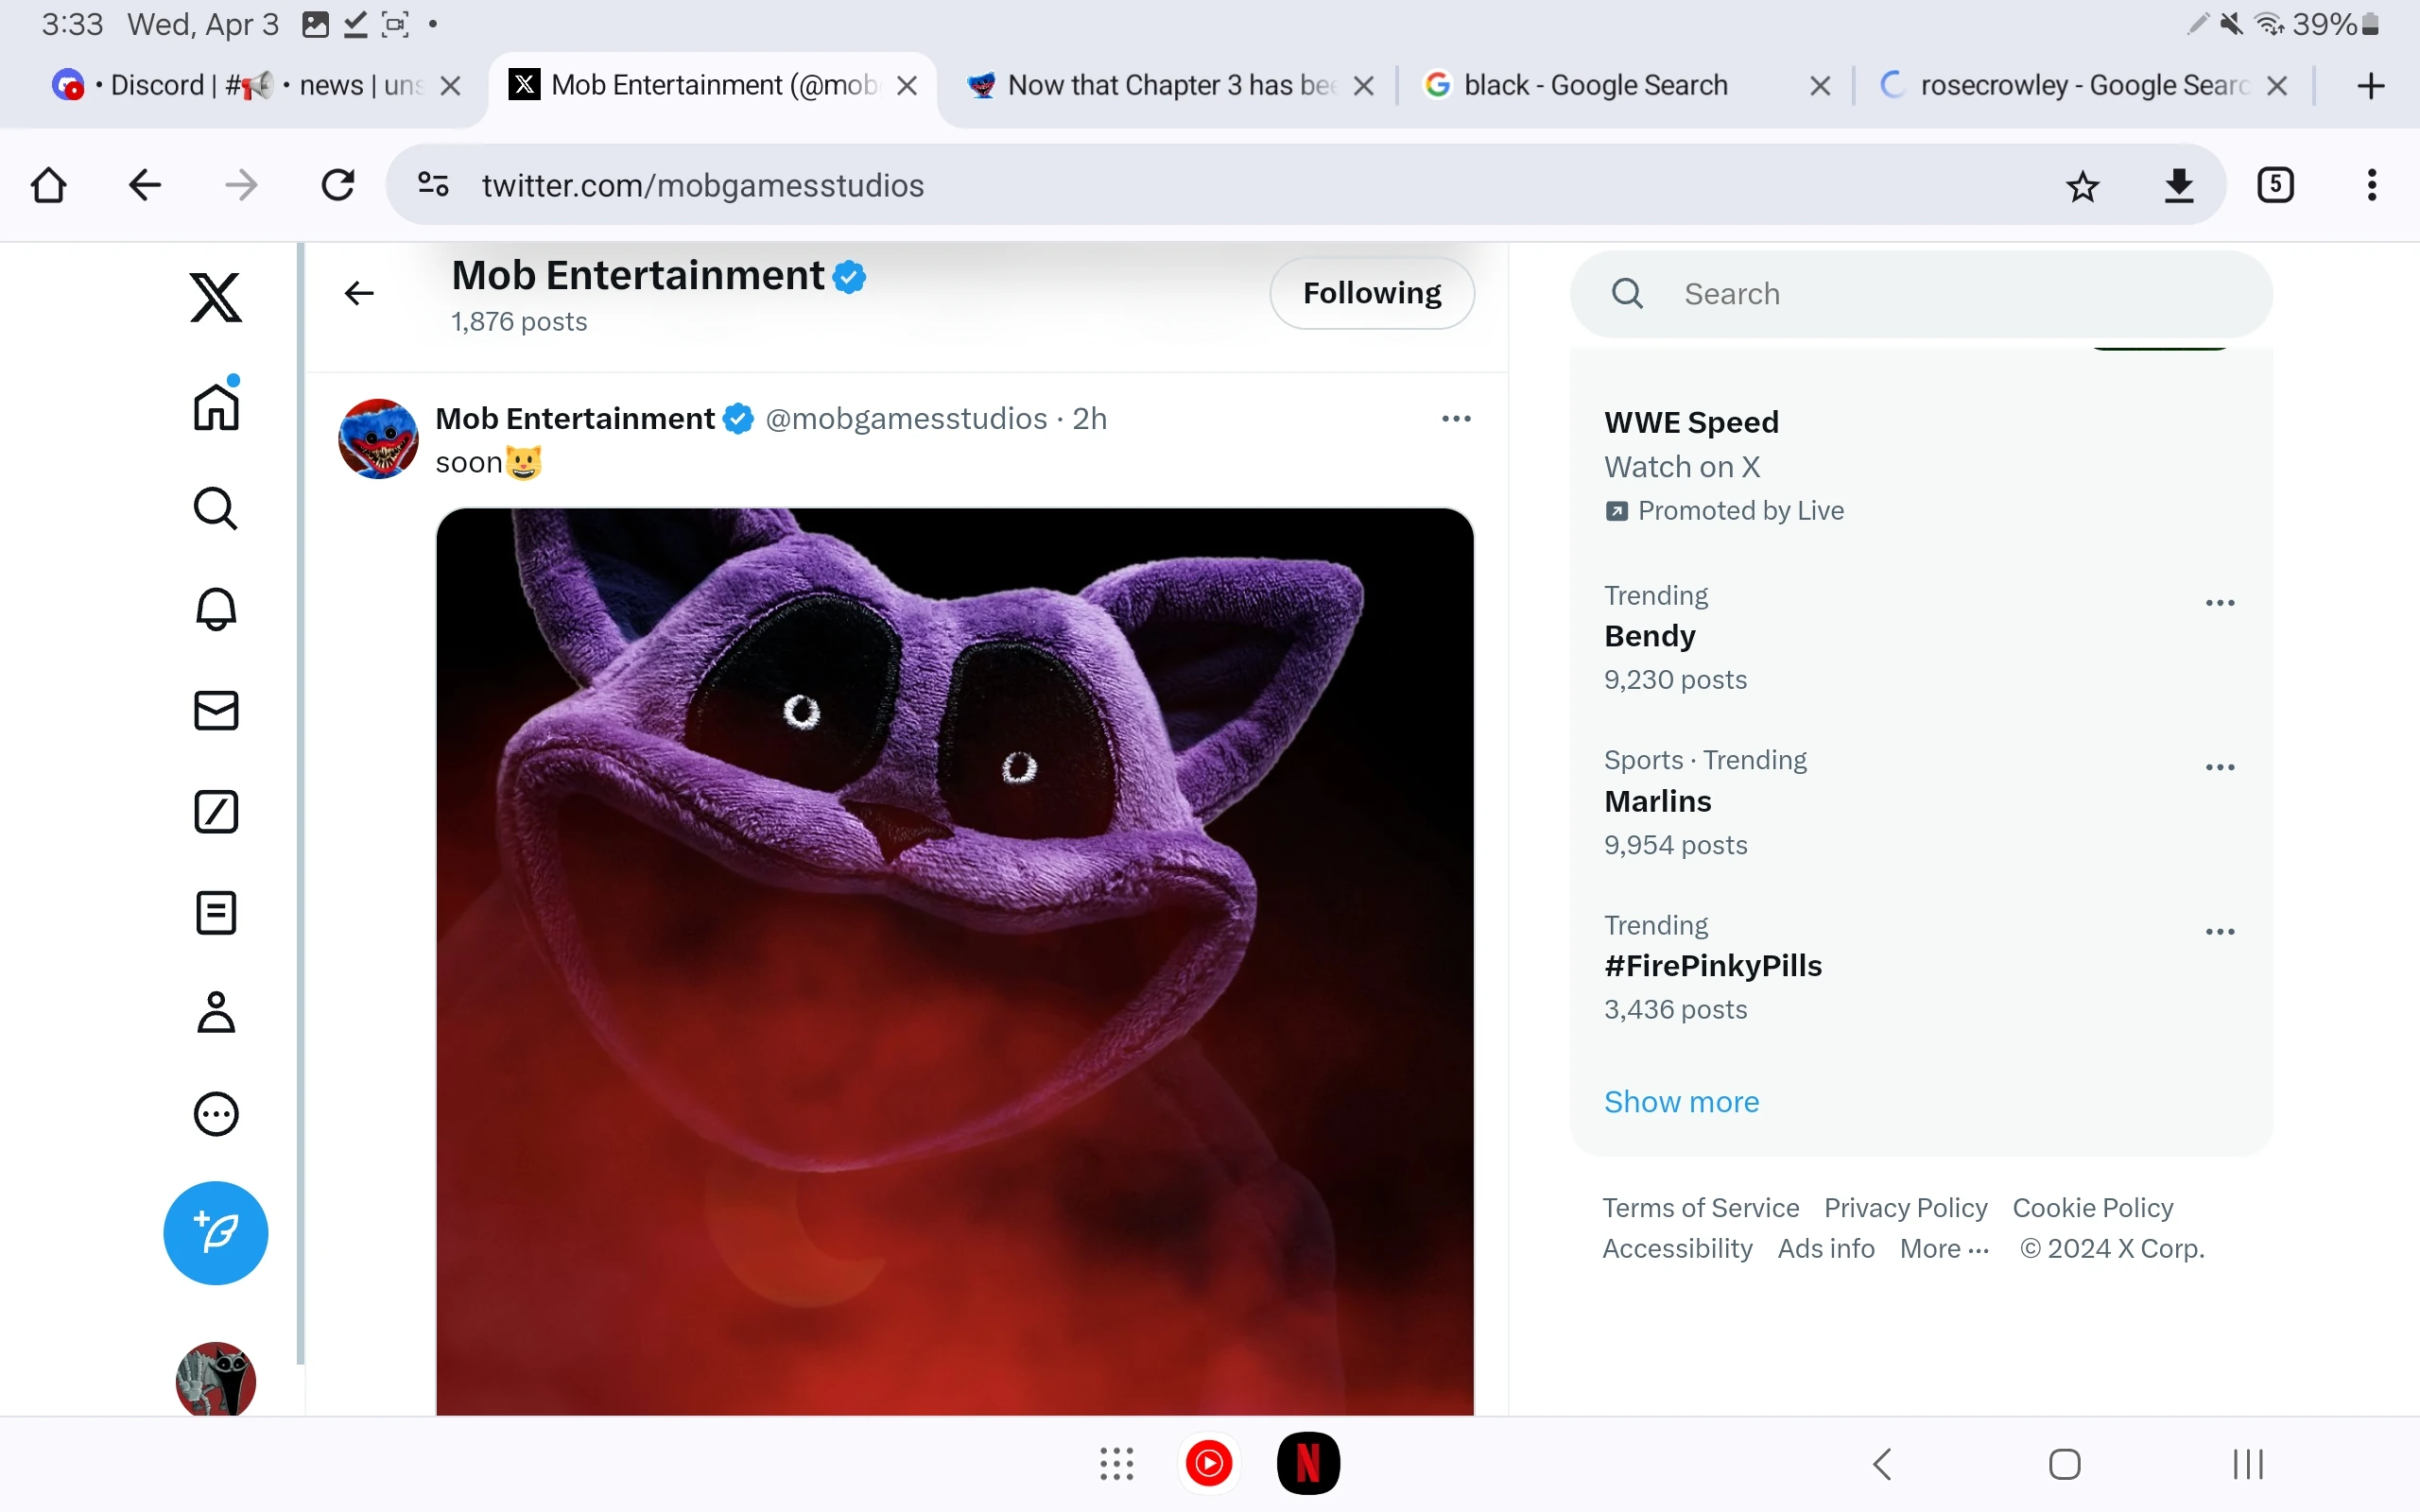Open the sidebar More circle menu
Screen dimensions: 2420x1512
tap(215, 1114)
